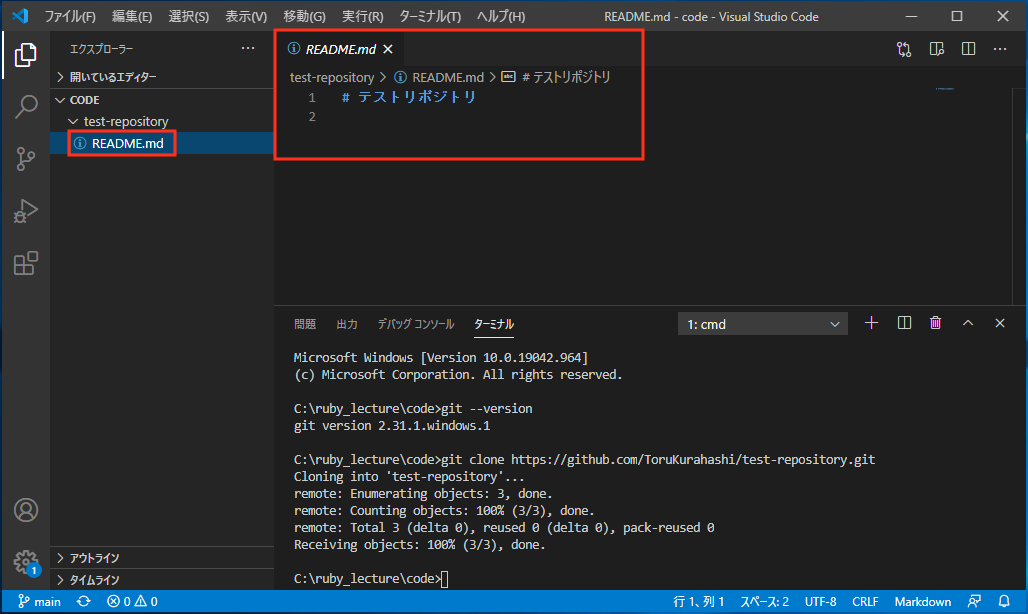This screenshot has width=1028, height=614.
Task: Open editor more actions ellipsis
Action: click(x=999, y=49)
